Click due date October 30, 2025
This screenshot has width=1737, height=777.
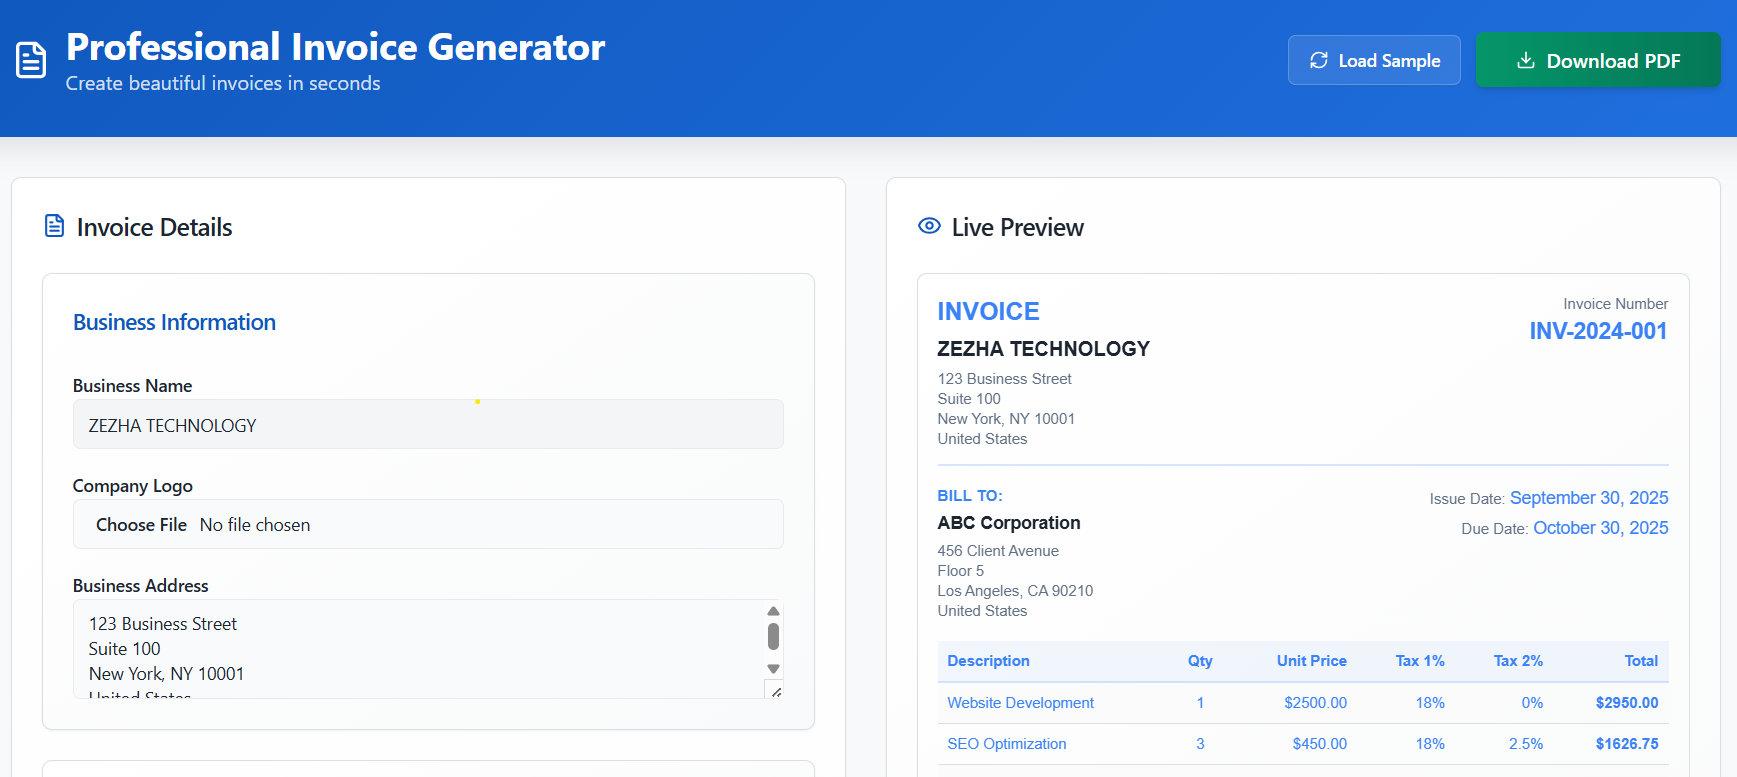coord(1601,528)
